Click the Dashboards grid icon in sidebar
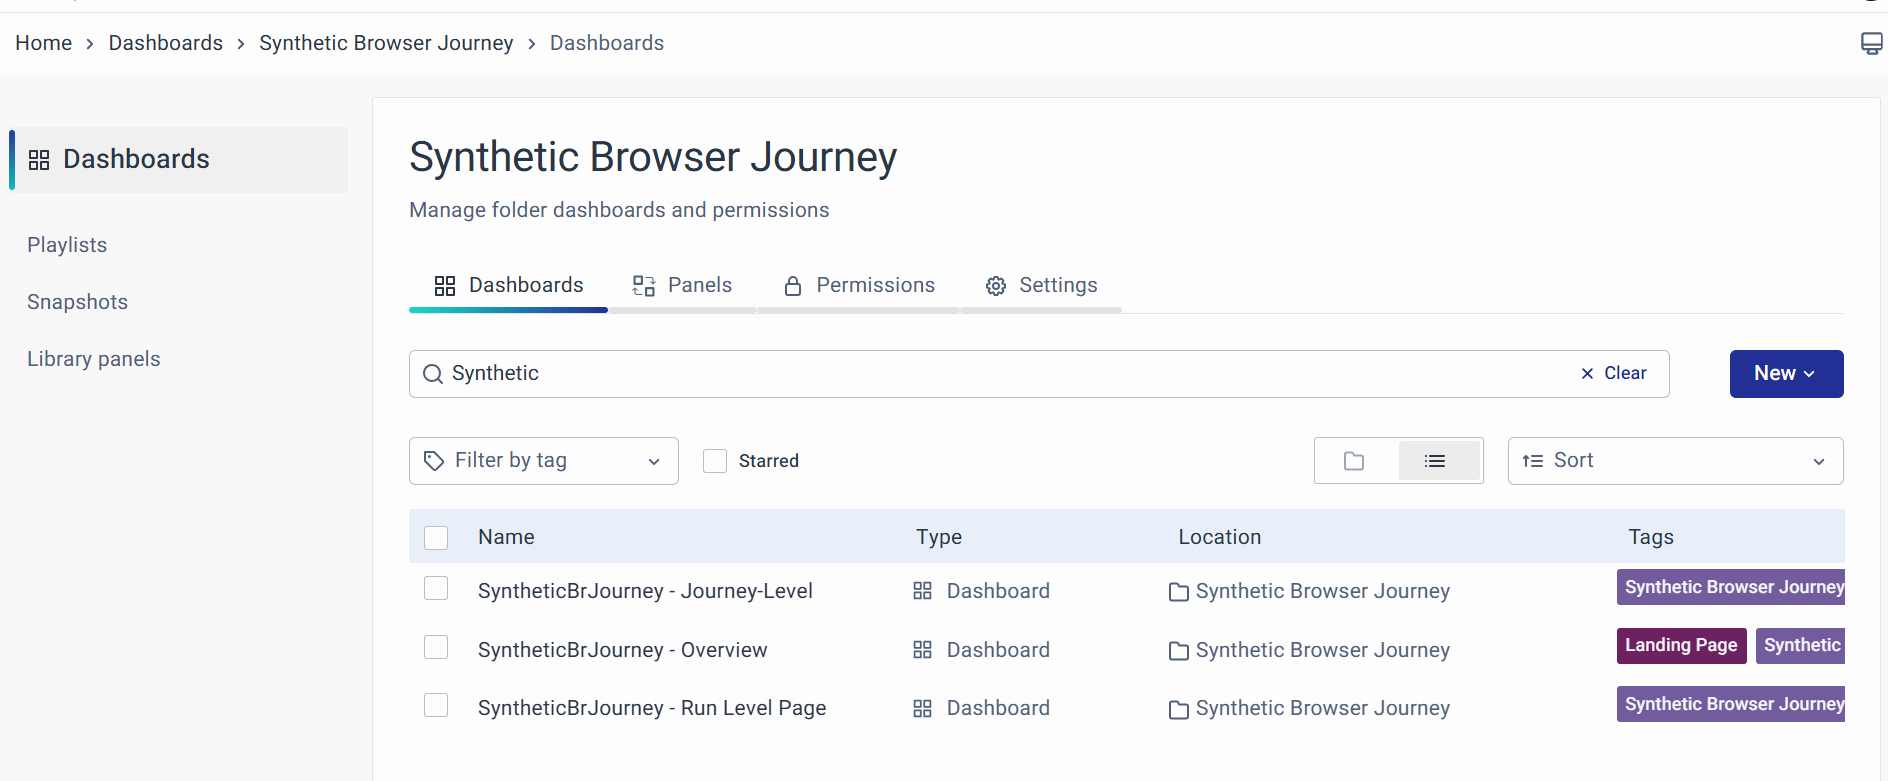This screenshot has width=1888, height=781. coord(39,160)
